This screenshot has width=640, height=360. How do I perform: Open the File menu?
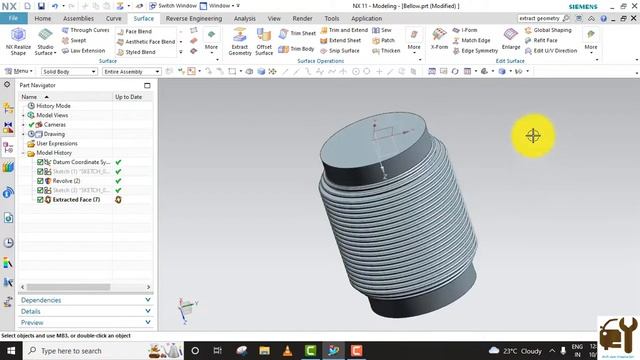pyautogui.click(x=13, y=18)
